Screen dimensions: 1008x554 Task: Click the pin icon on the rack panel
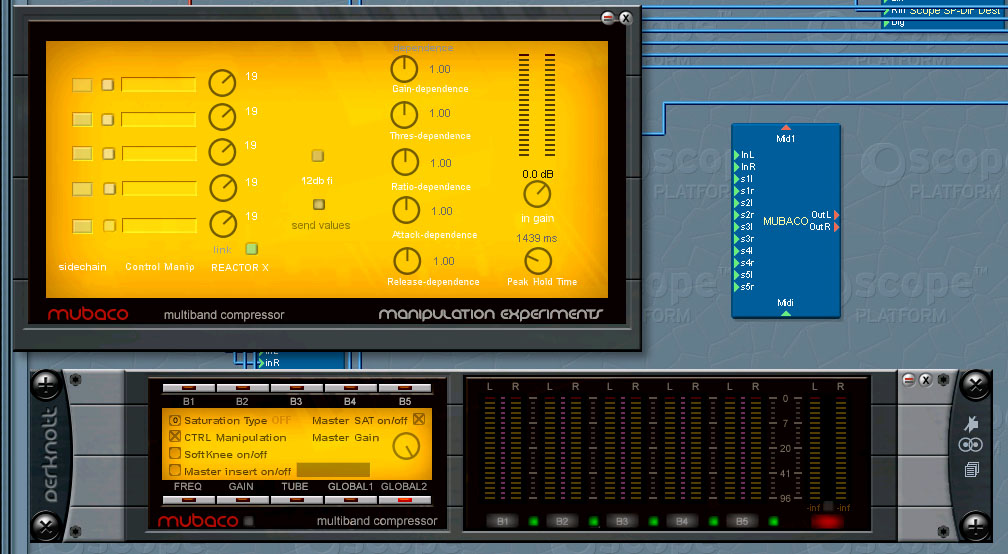971,423
